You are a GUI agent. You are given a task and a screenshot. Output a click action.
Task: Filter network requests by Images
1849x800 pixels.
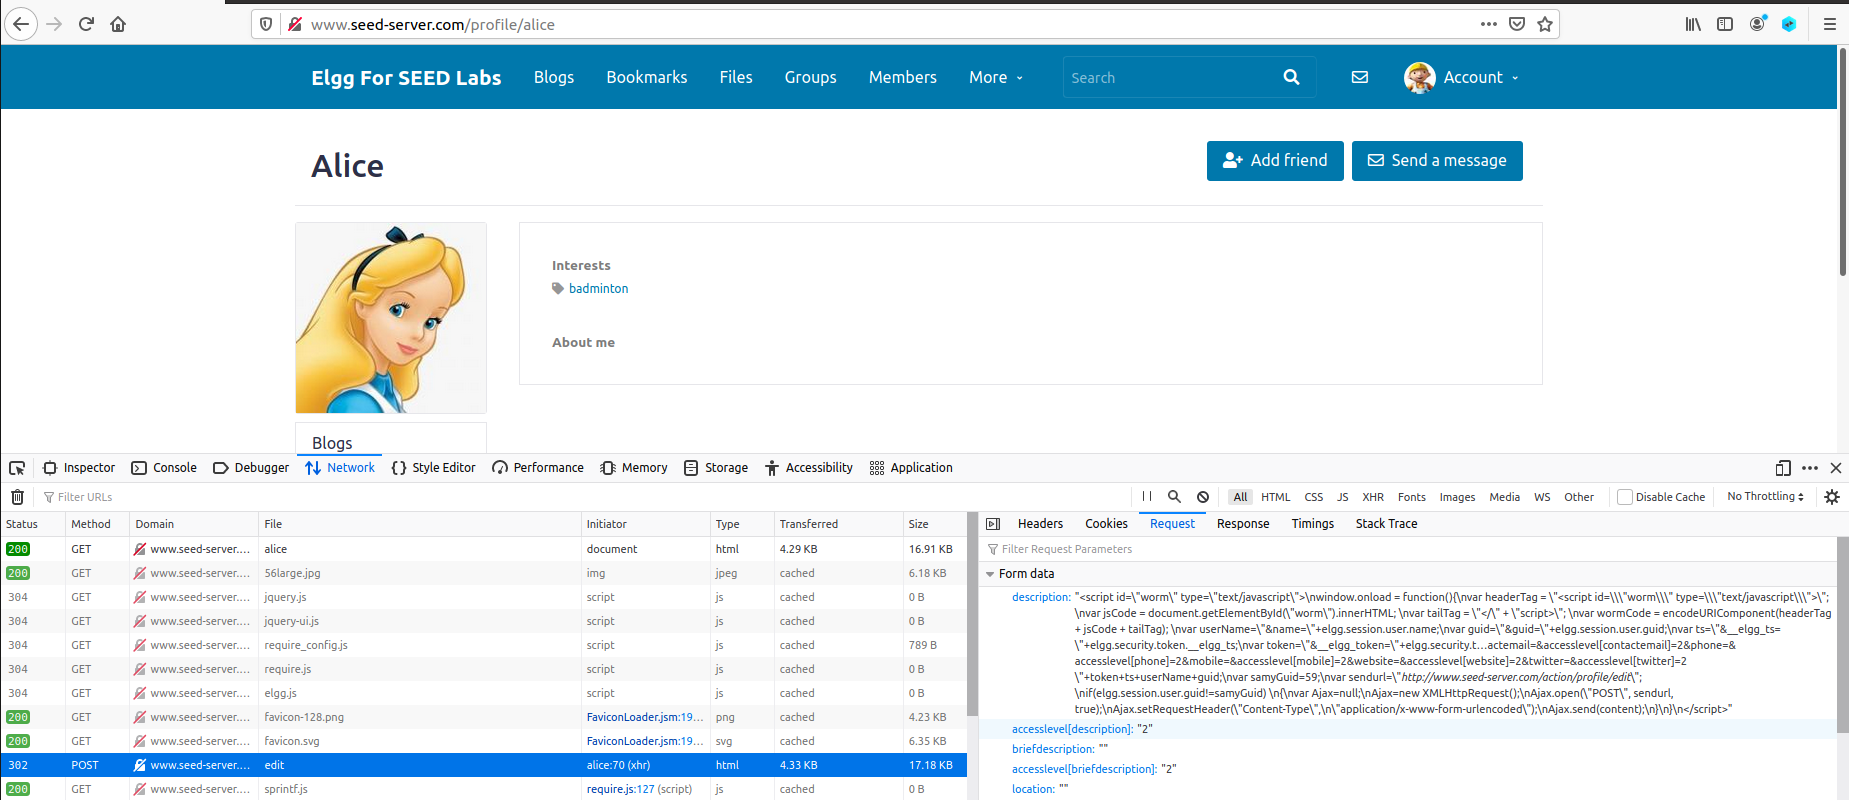coord(1457,497)
